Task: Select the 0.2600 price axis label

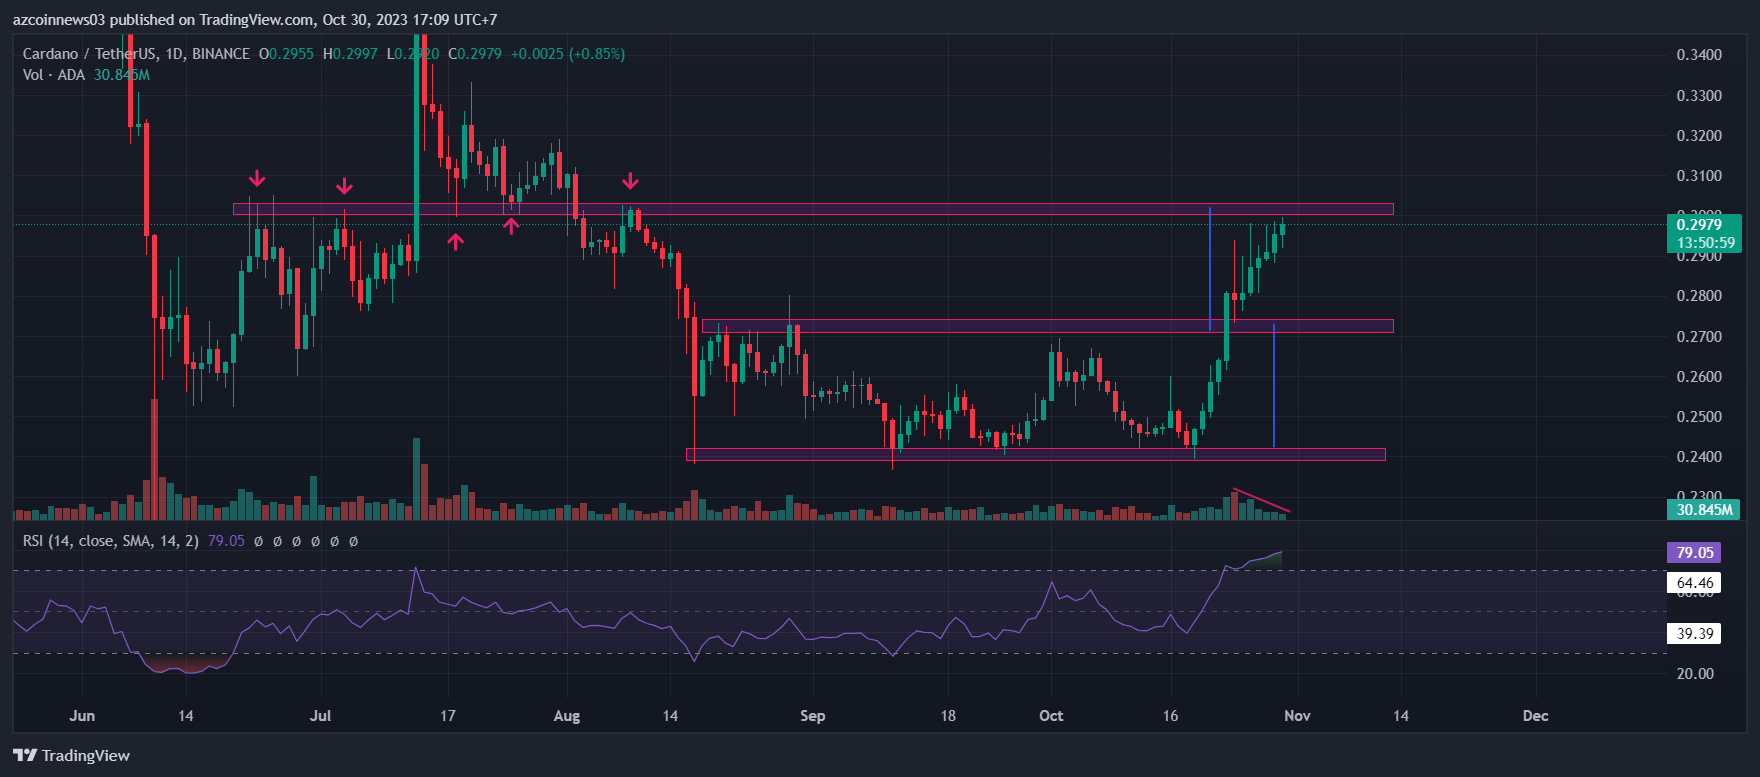Action: 1699,377
